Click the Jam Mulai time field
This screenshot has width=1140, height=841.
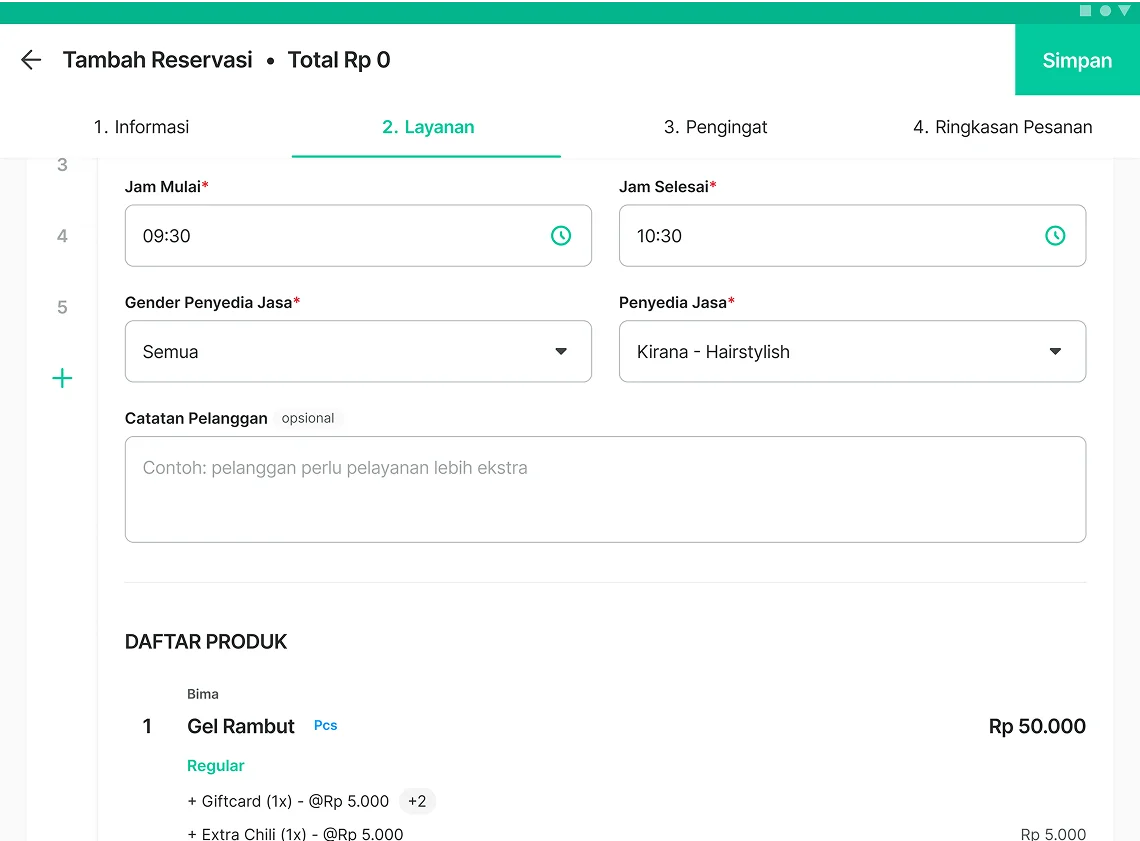click(340, 236)
